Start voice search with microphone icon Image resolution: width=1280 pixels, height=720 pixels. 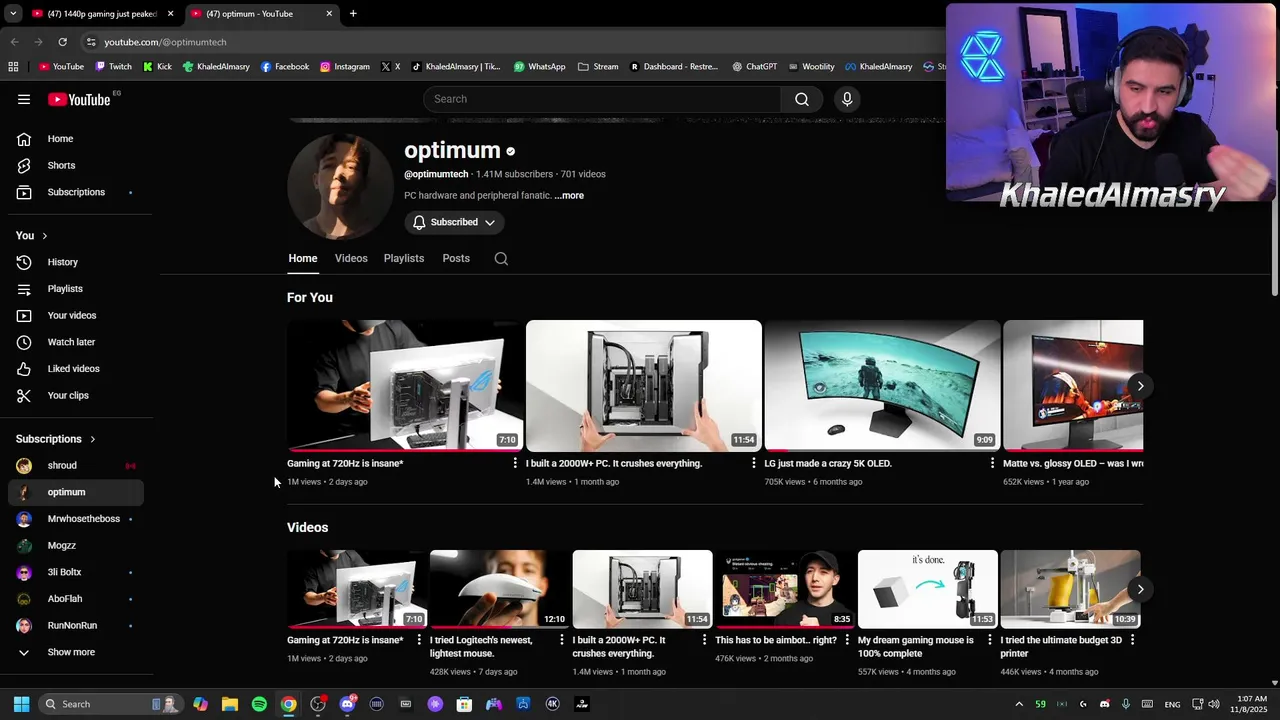pyautogui.click(x=847, y=99)
